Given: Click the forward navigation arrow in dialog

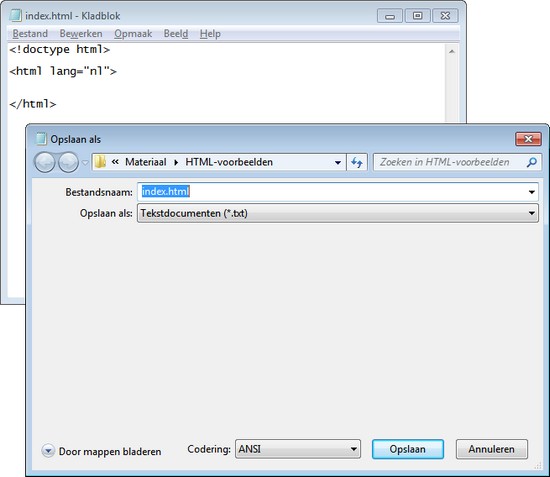Looking at the screenshot, I should (x=68, y=162).
